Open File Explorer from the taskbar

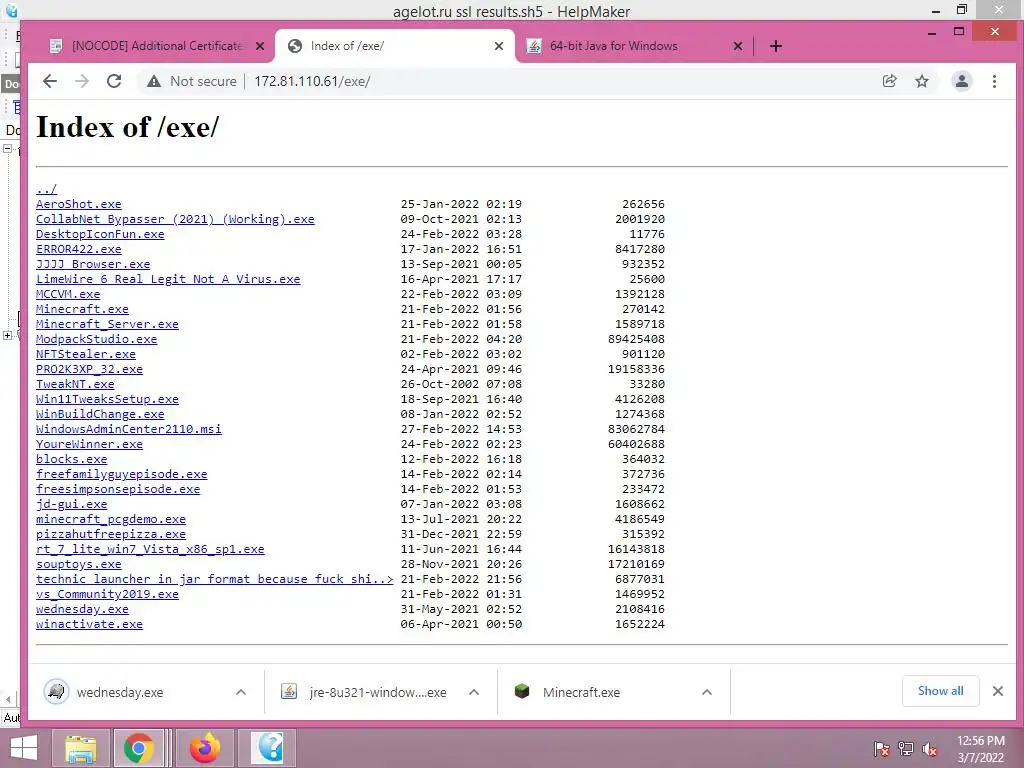[x=80, y=748]
